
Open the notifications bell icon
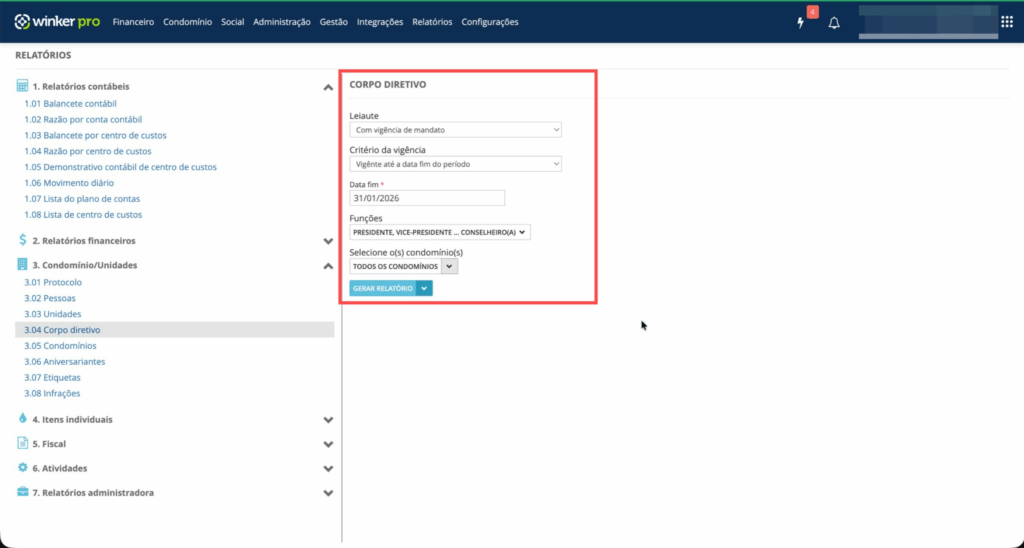[834, 22]
